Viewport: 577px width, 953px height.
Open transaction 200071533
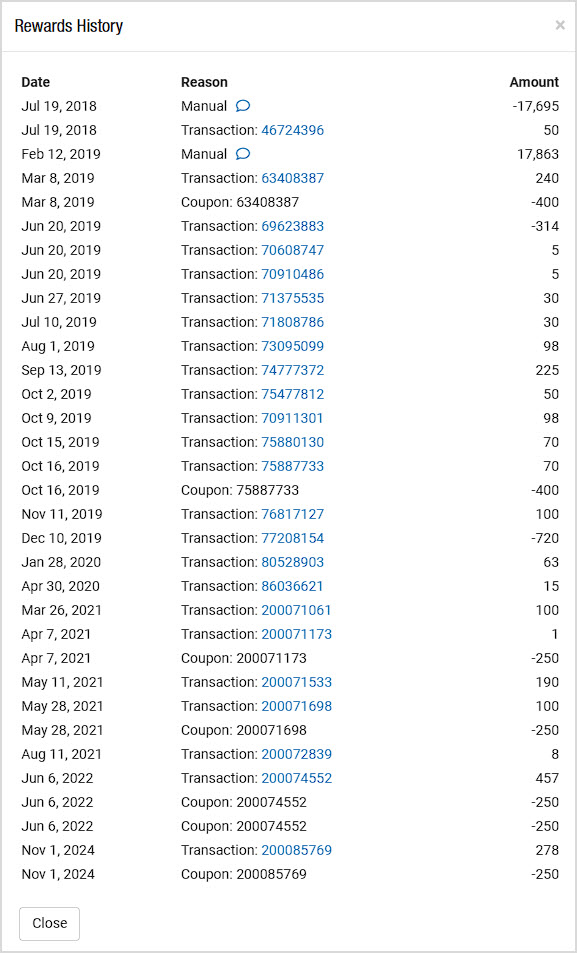point(297,682)
